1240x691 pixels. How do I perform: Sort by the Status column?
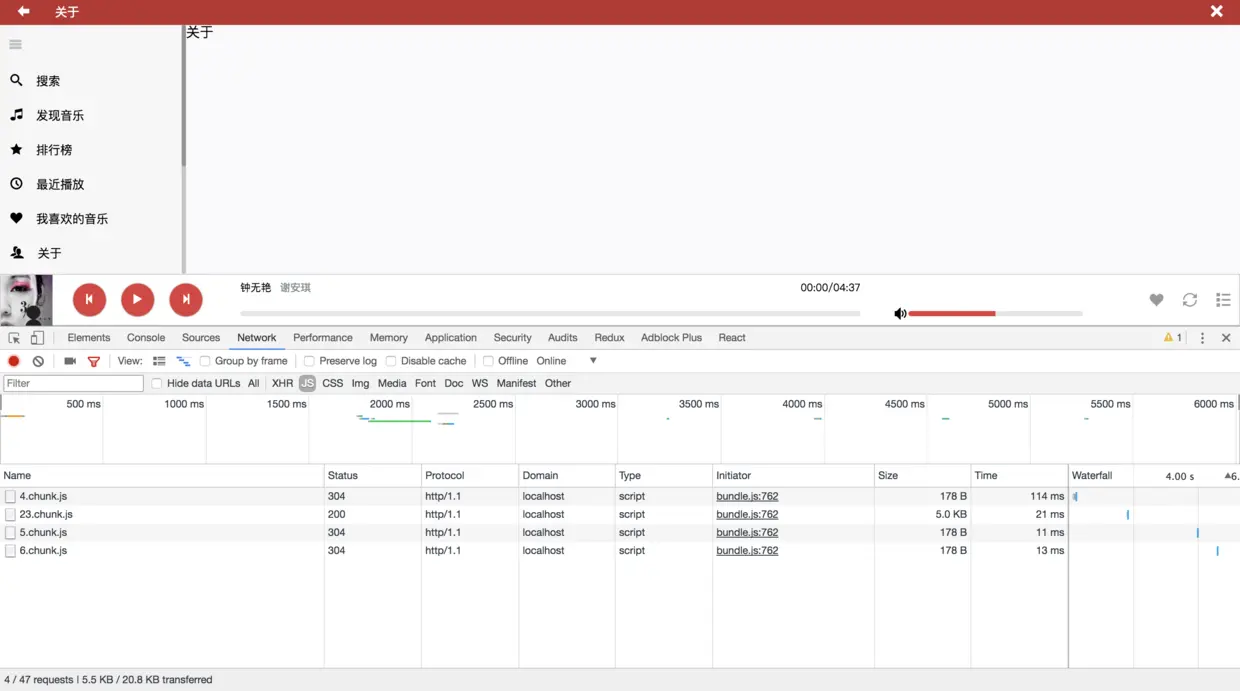[x=373, y=476]
